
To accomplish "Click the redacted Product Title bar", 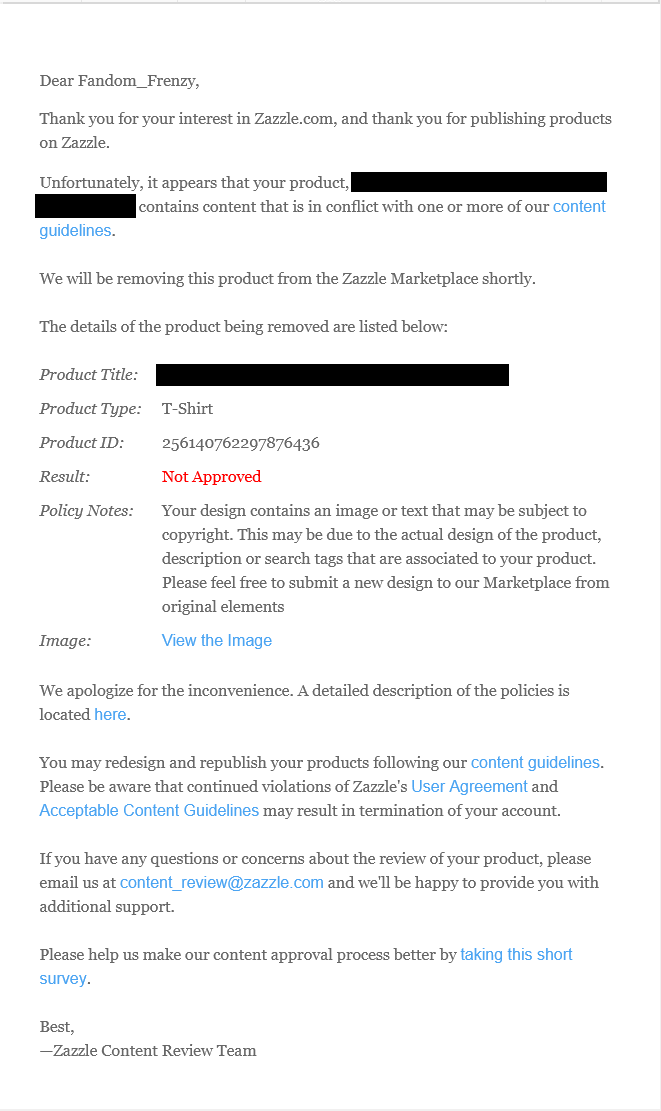I will tap(332, 375).
